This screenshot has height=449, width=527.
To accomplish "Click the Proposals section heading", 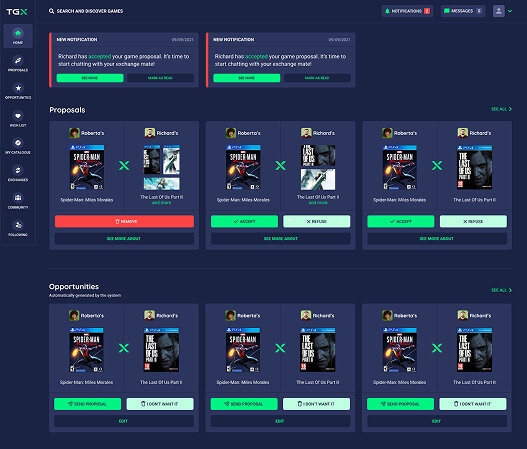I will coord(67,110).
